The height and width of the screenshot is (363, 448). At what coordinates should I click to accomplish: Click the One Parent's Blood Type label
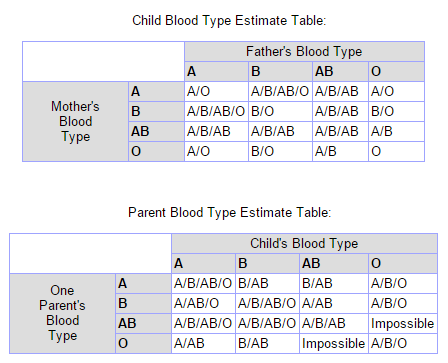(62, 313)
